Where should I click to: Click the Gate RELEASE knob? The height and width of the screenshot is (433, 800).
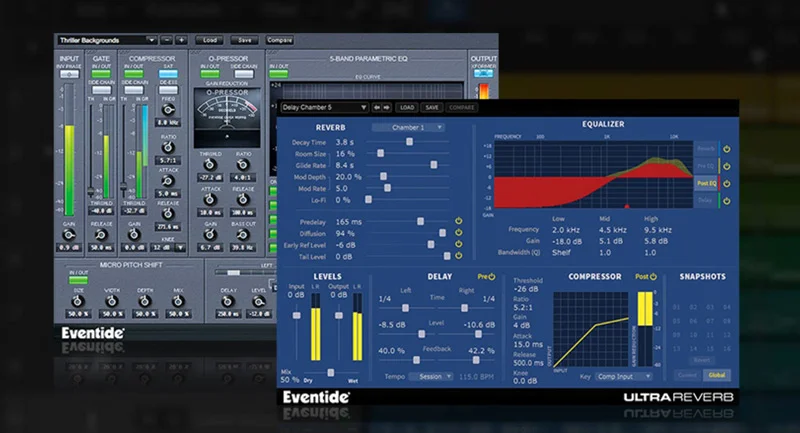coord(101,235)
